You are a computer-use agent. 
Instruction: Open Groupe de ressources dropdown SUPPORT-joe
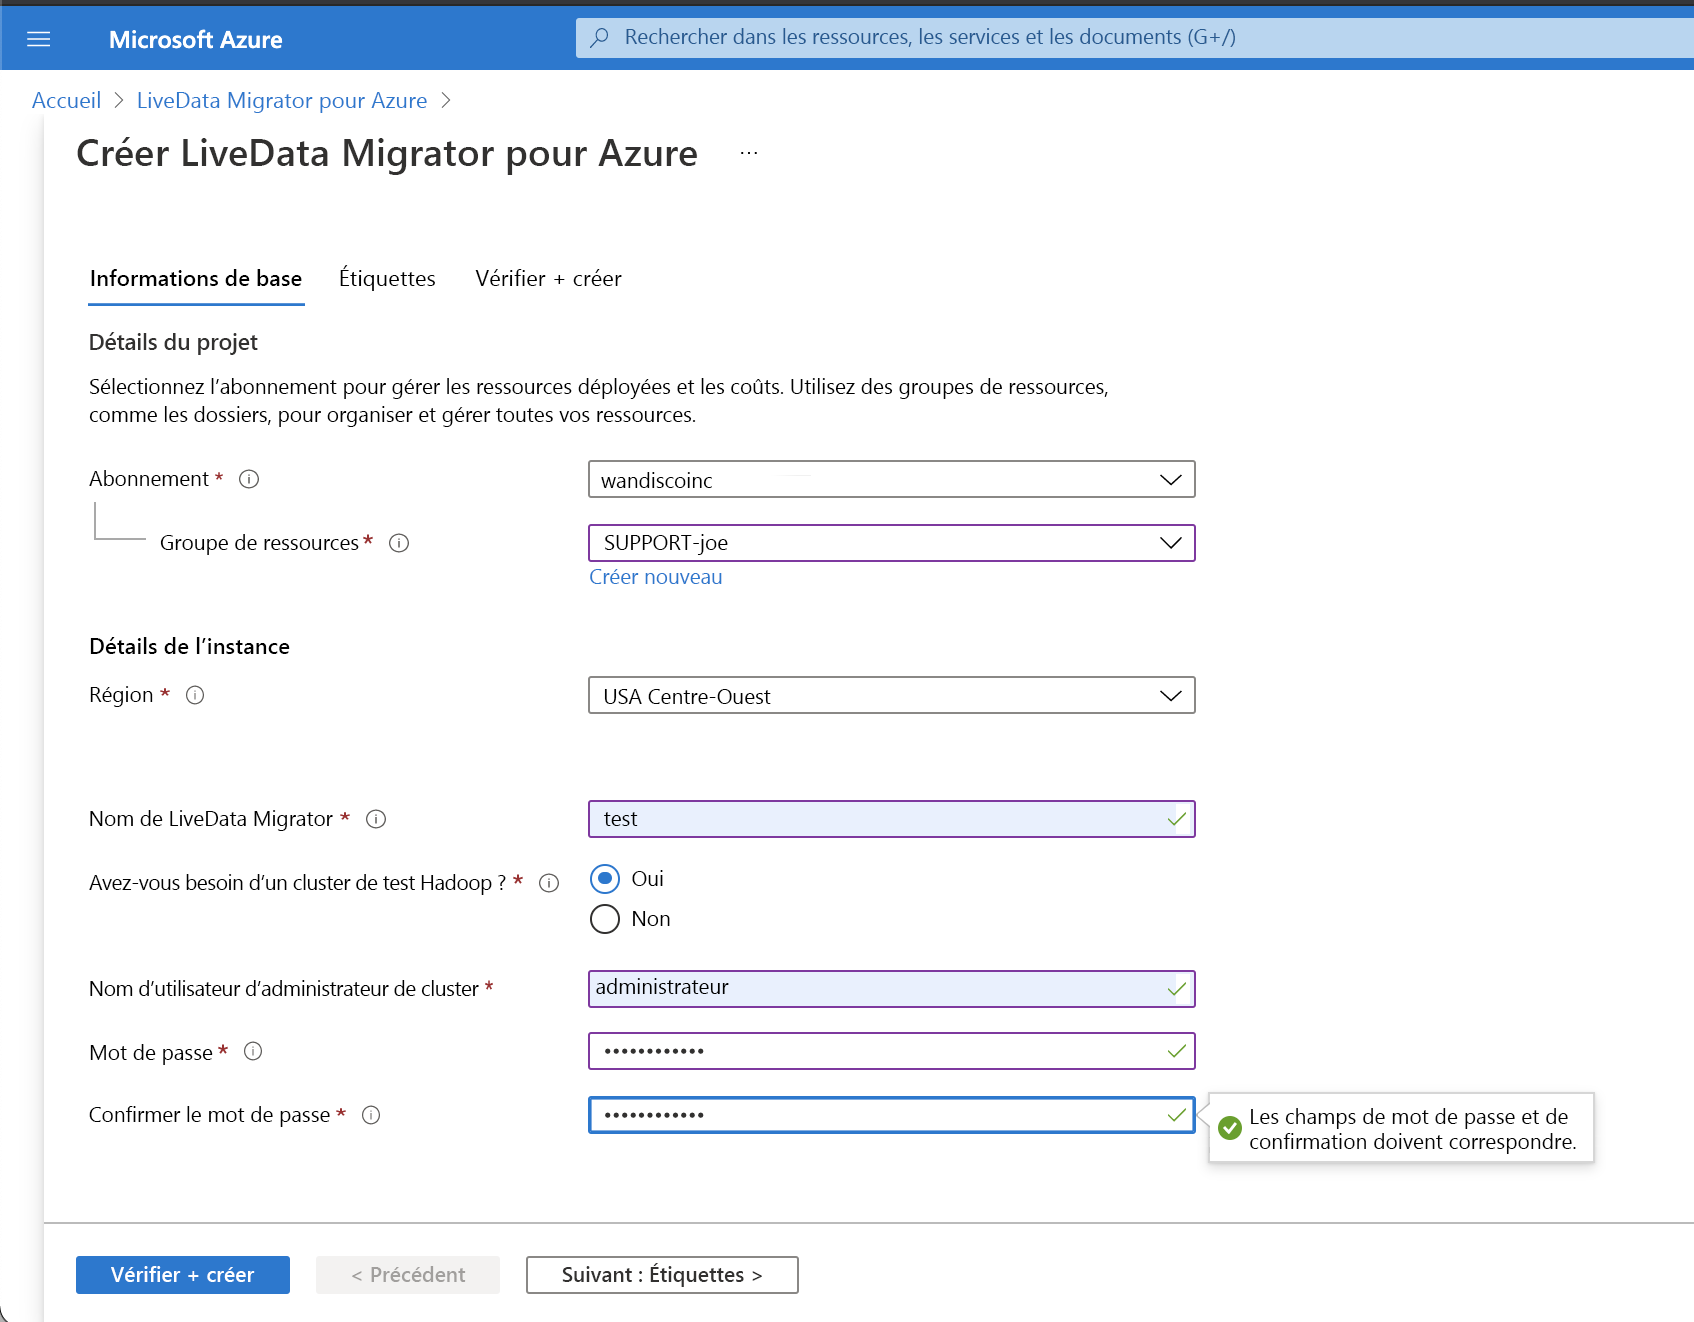pyautogui.click(x=892, y=543)
